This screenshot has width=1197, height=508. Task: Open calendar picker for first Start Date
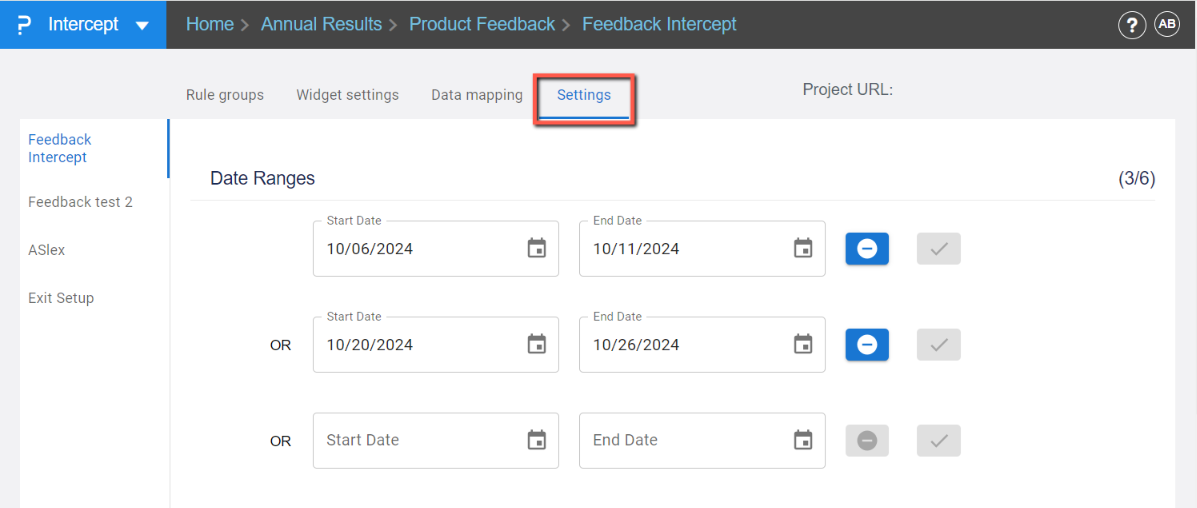(x=537, y=249)
